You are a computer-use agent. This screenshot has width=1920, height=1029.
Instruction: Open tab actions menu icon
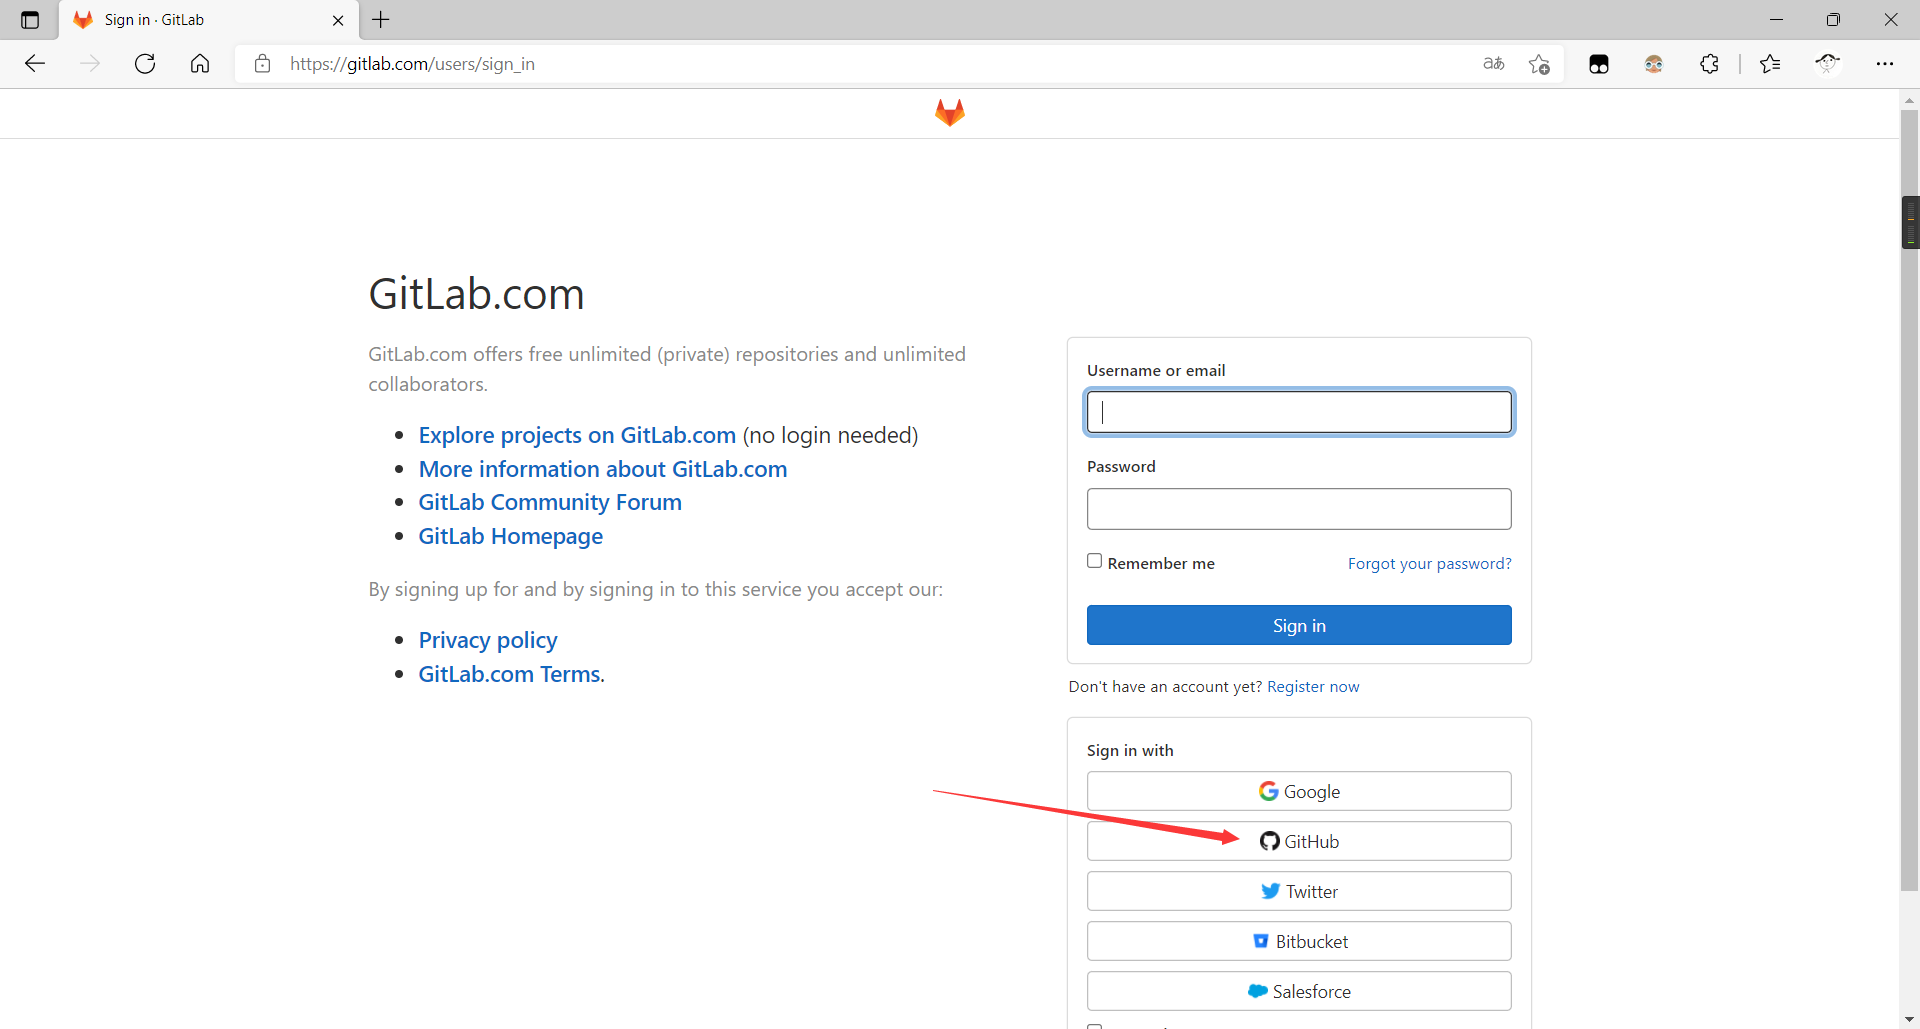[x=30, y=20]
